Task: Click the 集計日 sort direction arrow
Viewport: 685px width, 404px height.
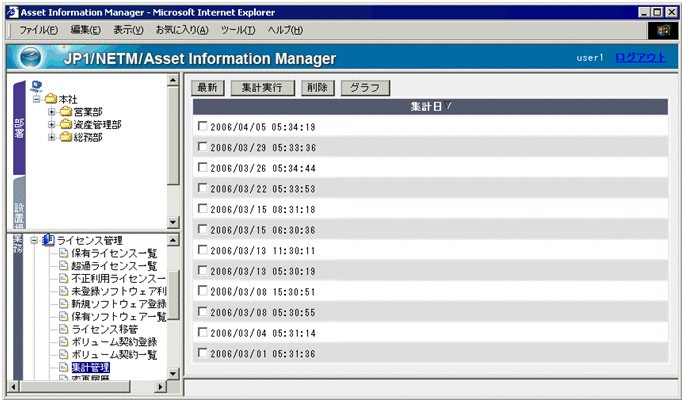Action: 448,106
